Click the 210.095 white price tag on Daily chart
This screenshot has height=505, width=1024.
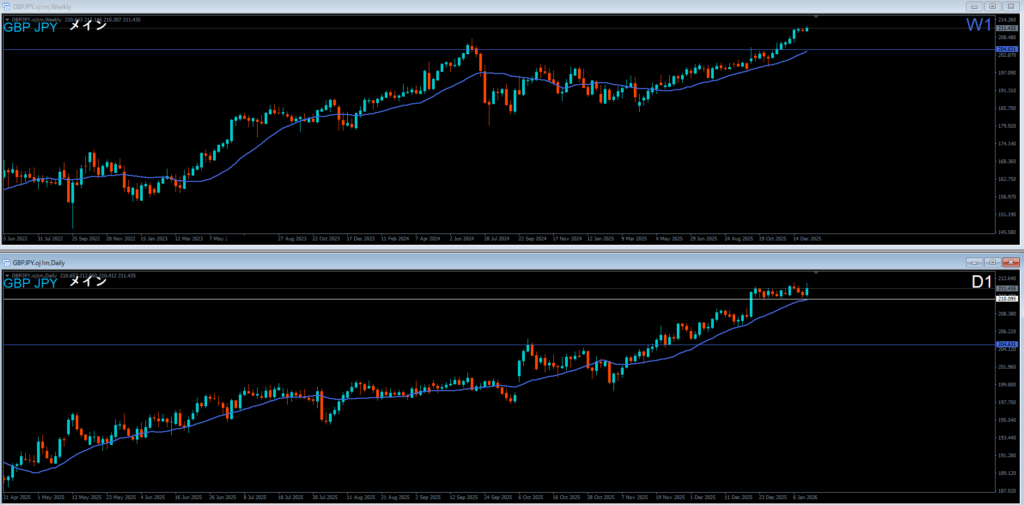coord(1006,298)
